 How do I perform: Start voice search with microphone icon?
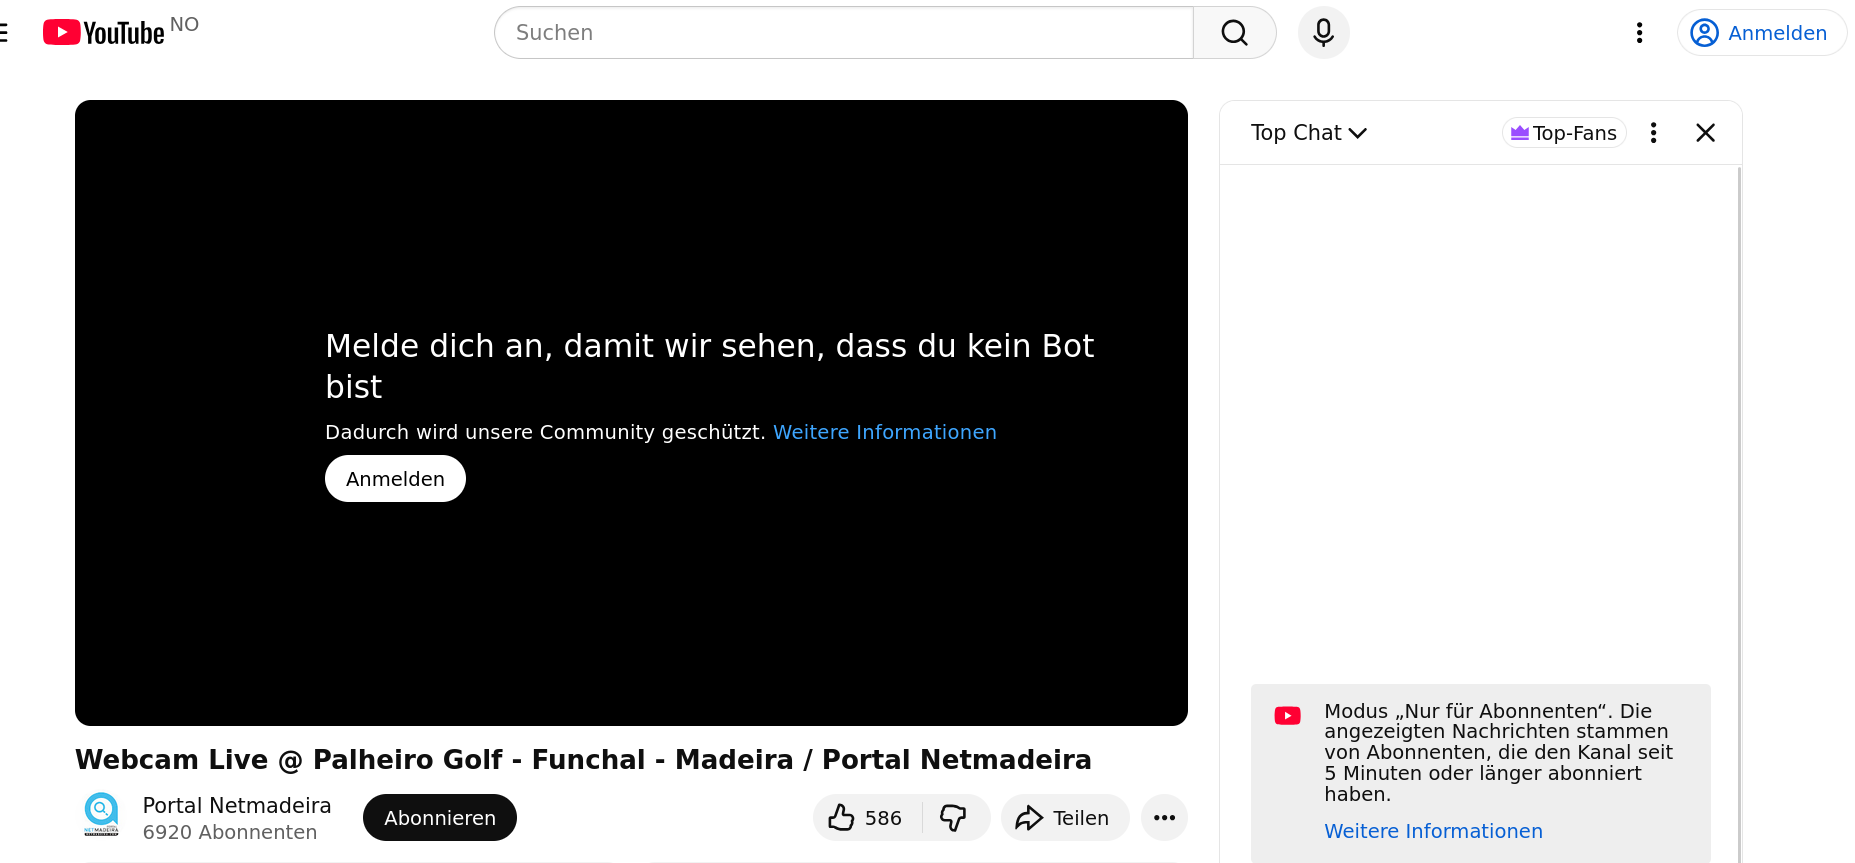click(1324, 33)
